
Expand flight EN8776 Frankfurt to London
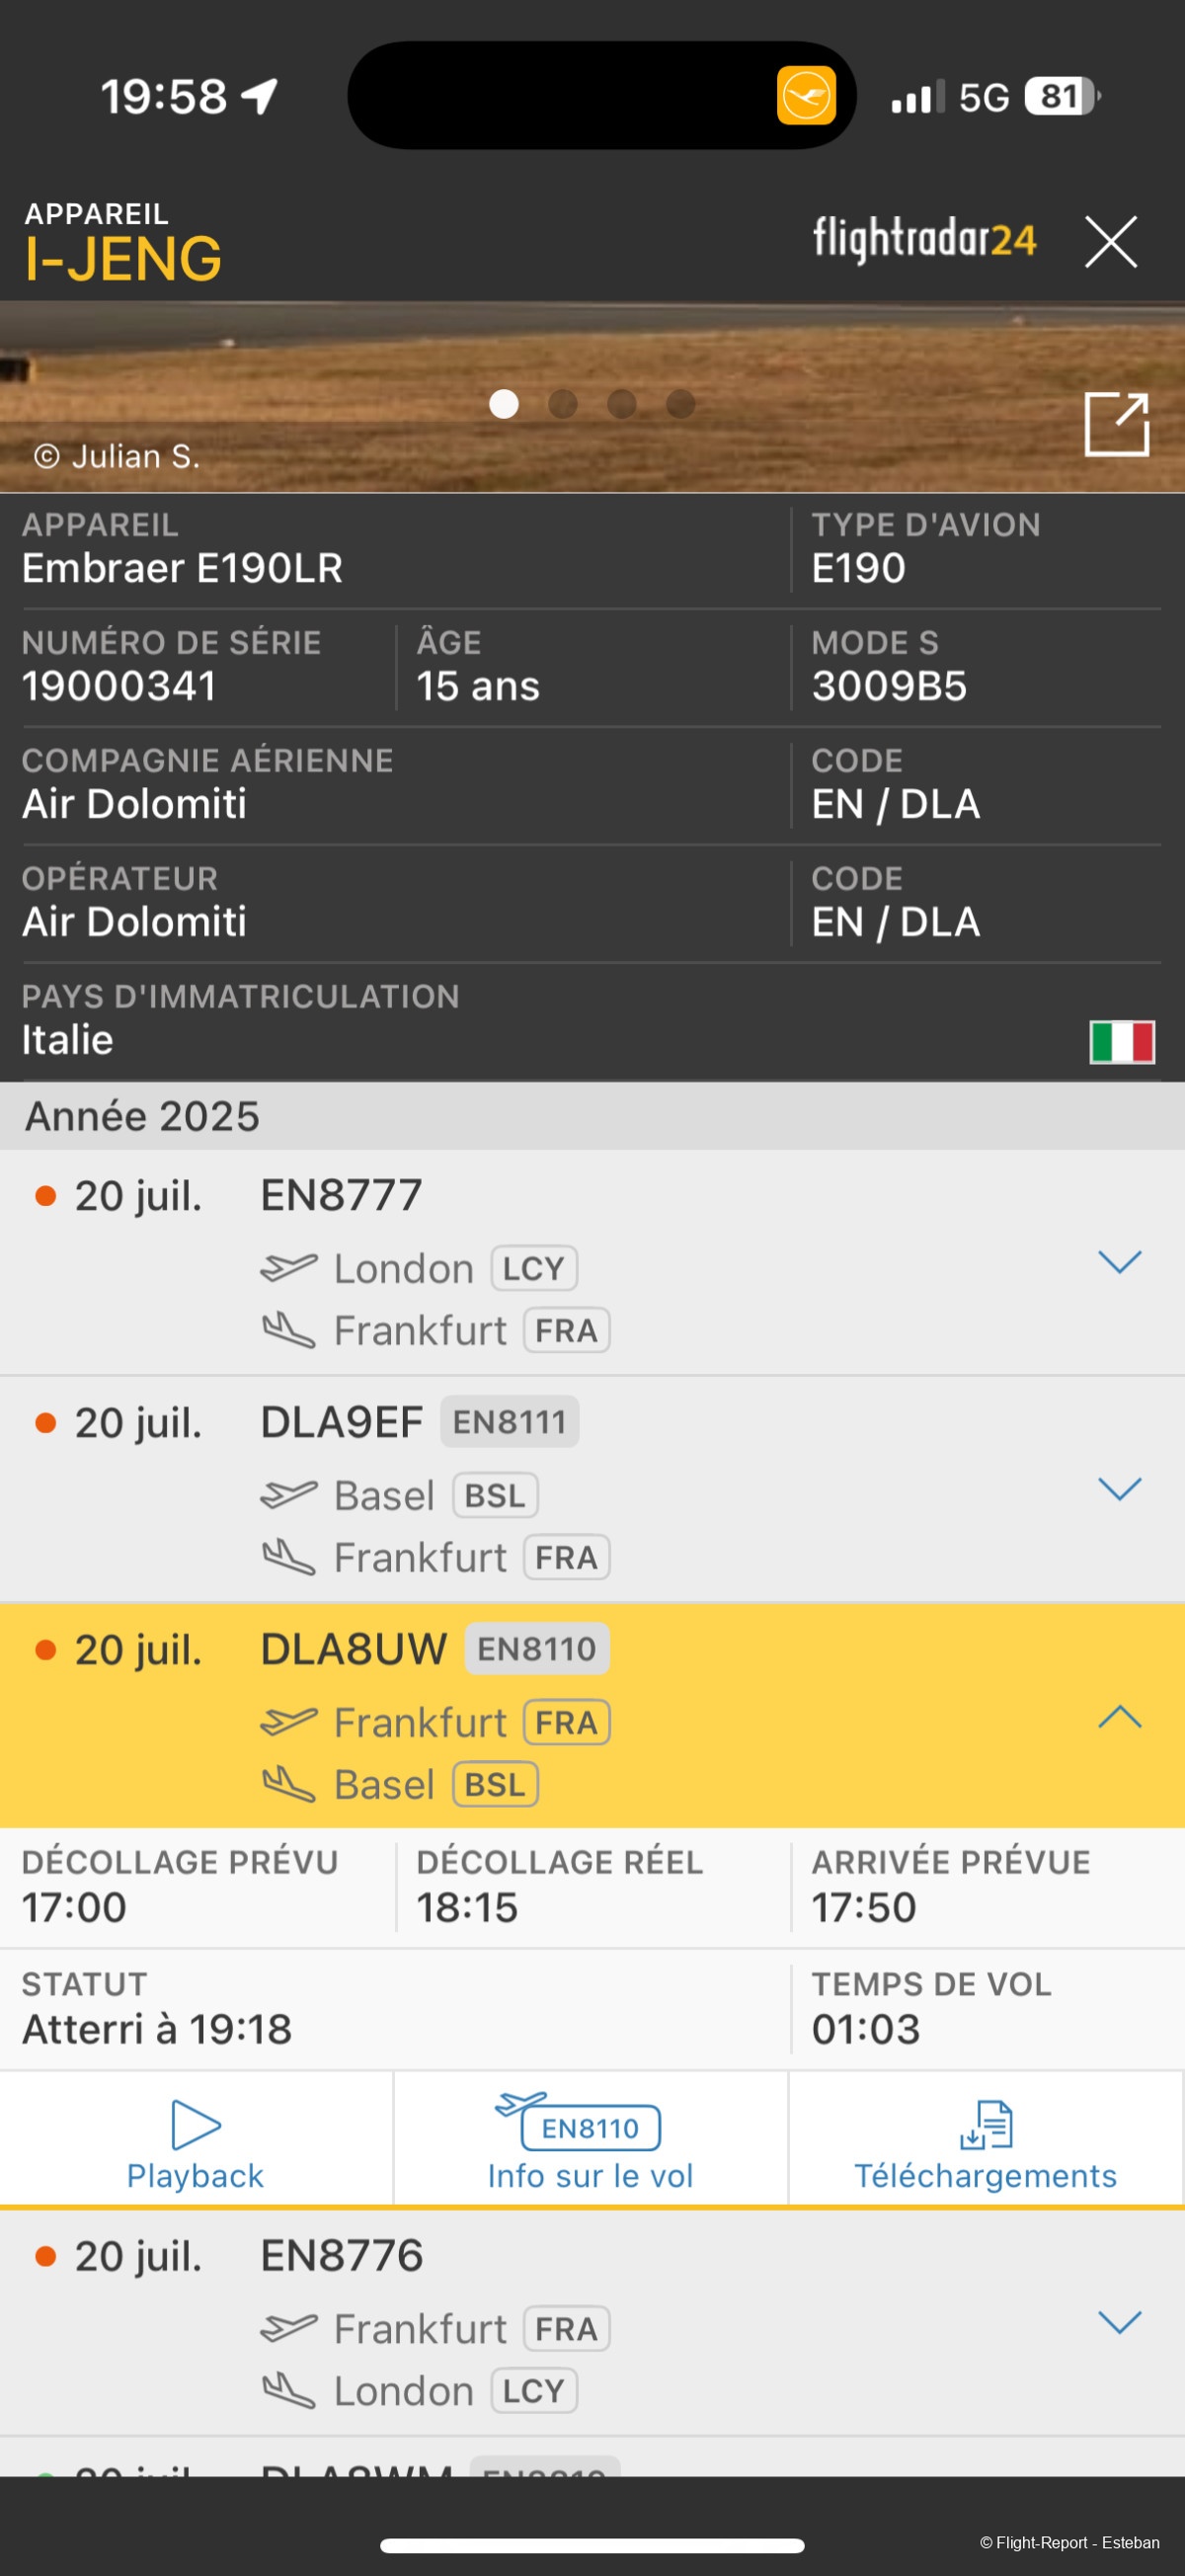[1119, 2322]
